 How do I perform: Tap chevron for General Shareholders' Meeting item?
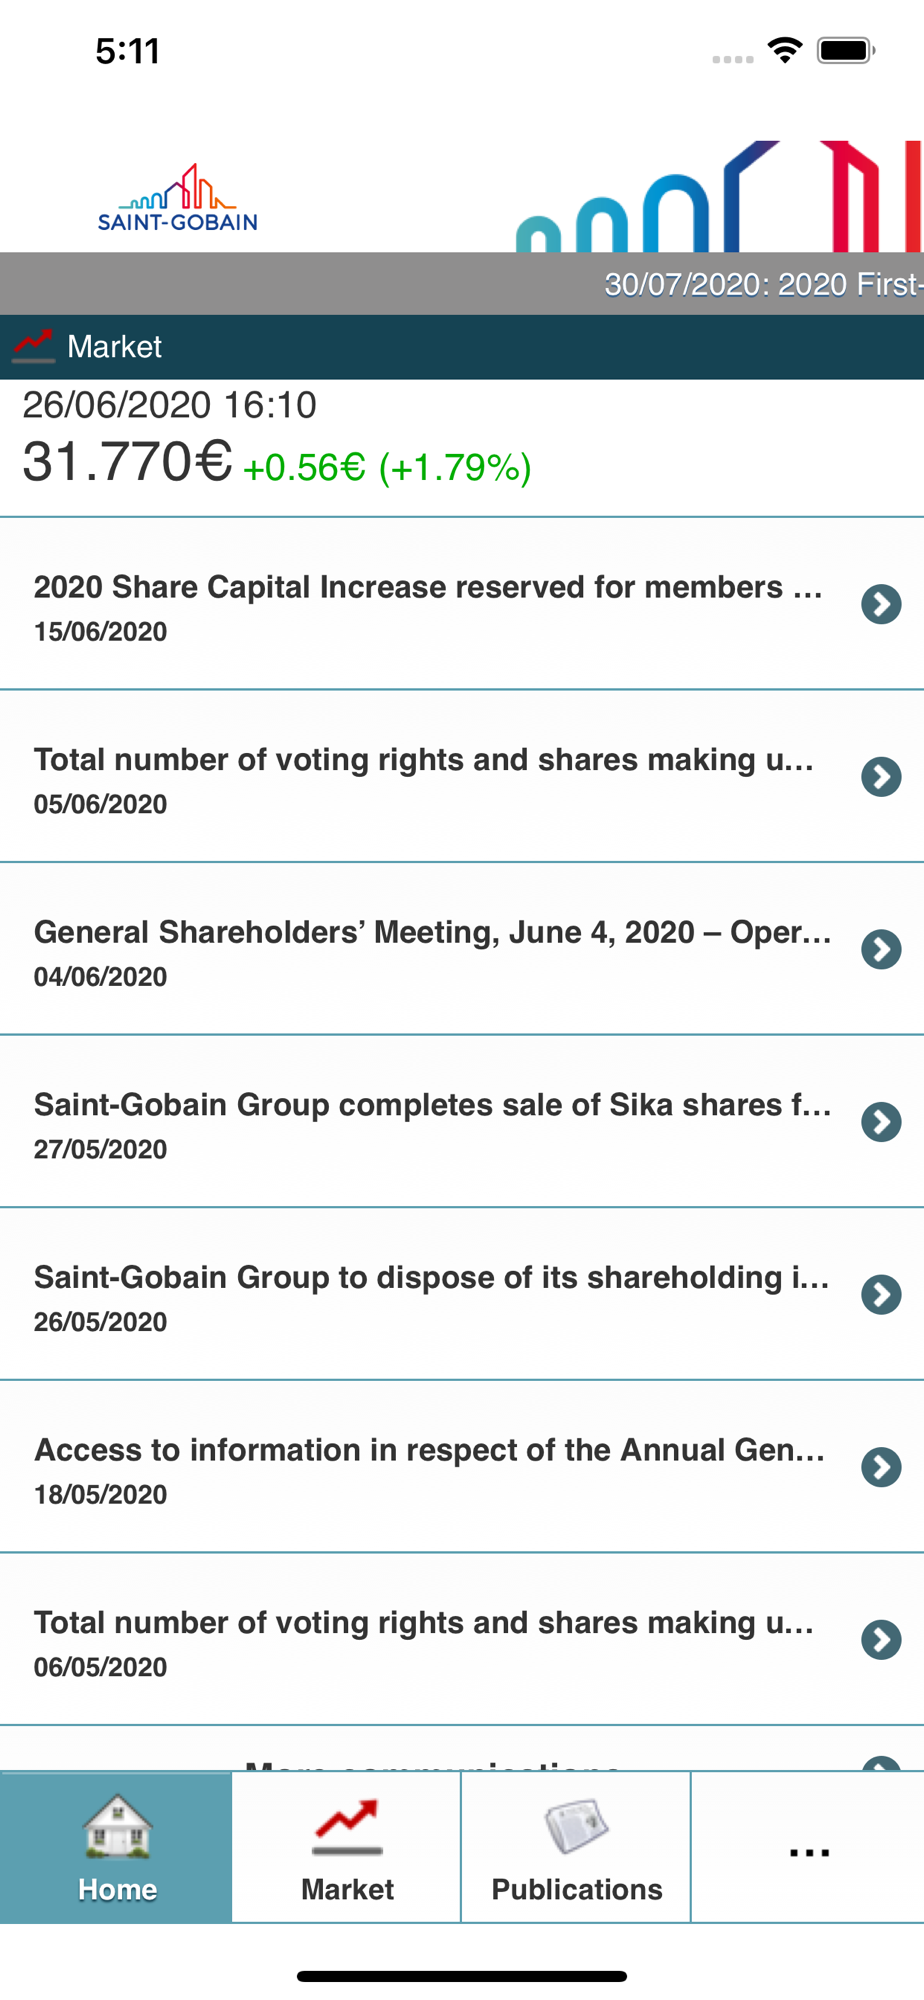(881, 949)
